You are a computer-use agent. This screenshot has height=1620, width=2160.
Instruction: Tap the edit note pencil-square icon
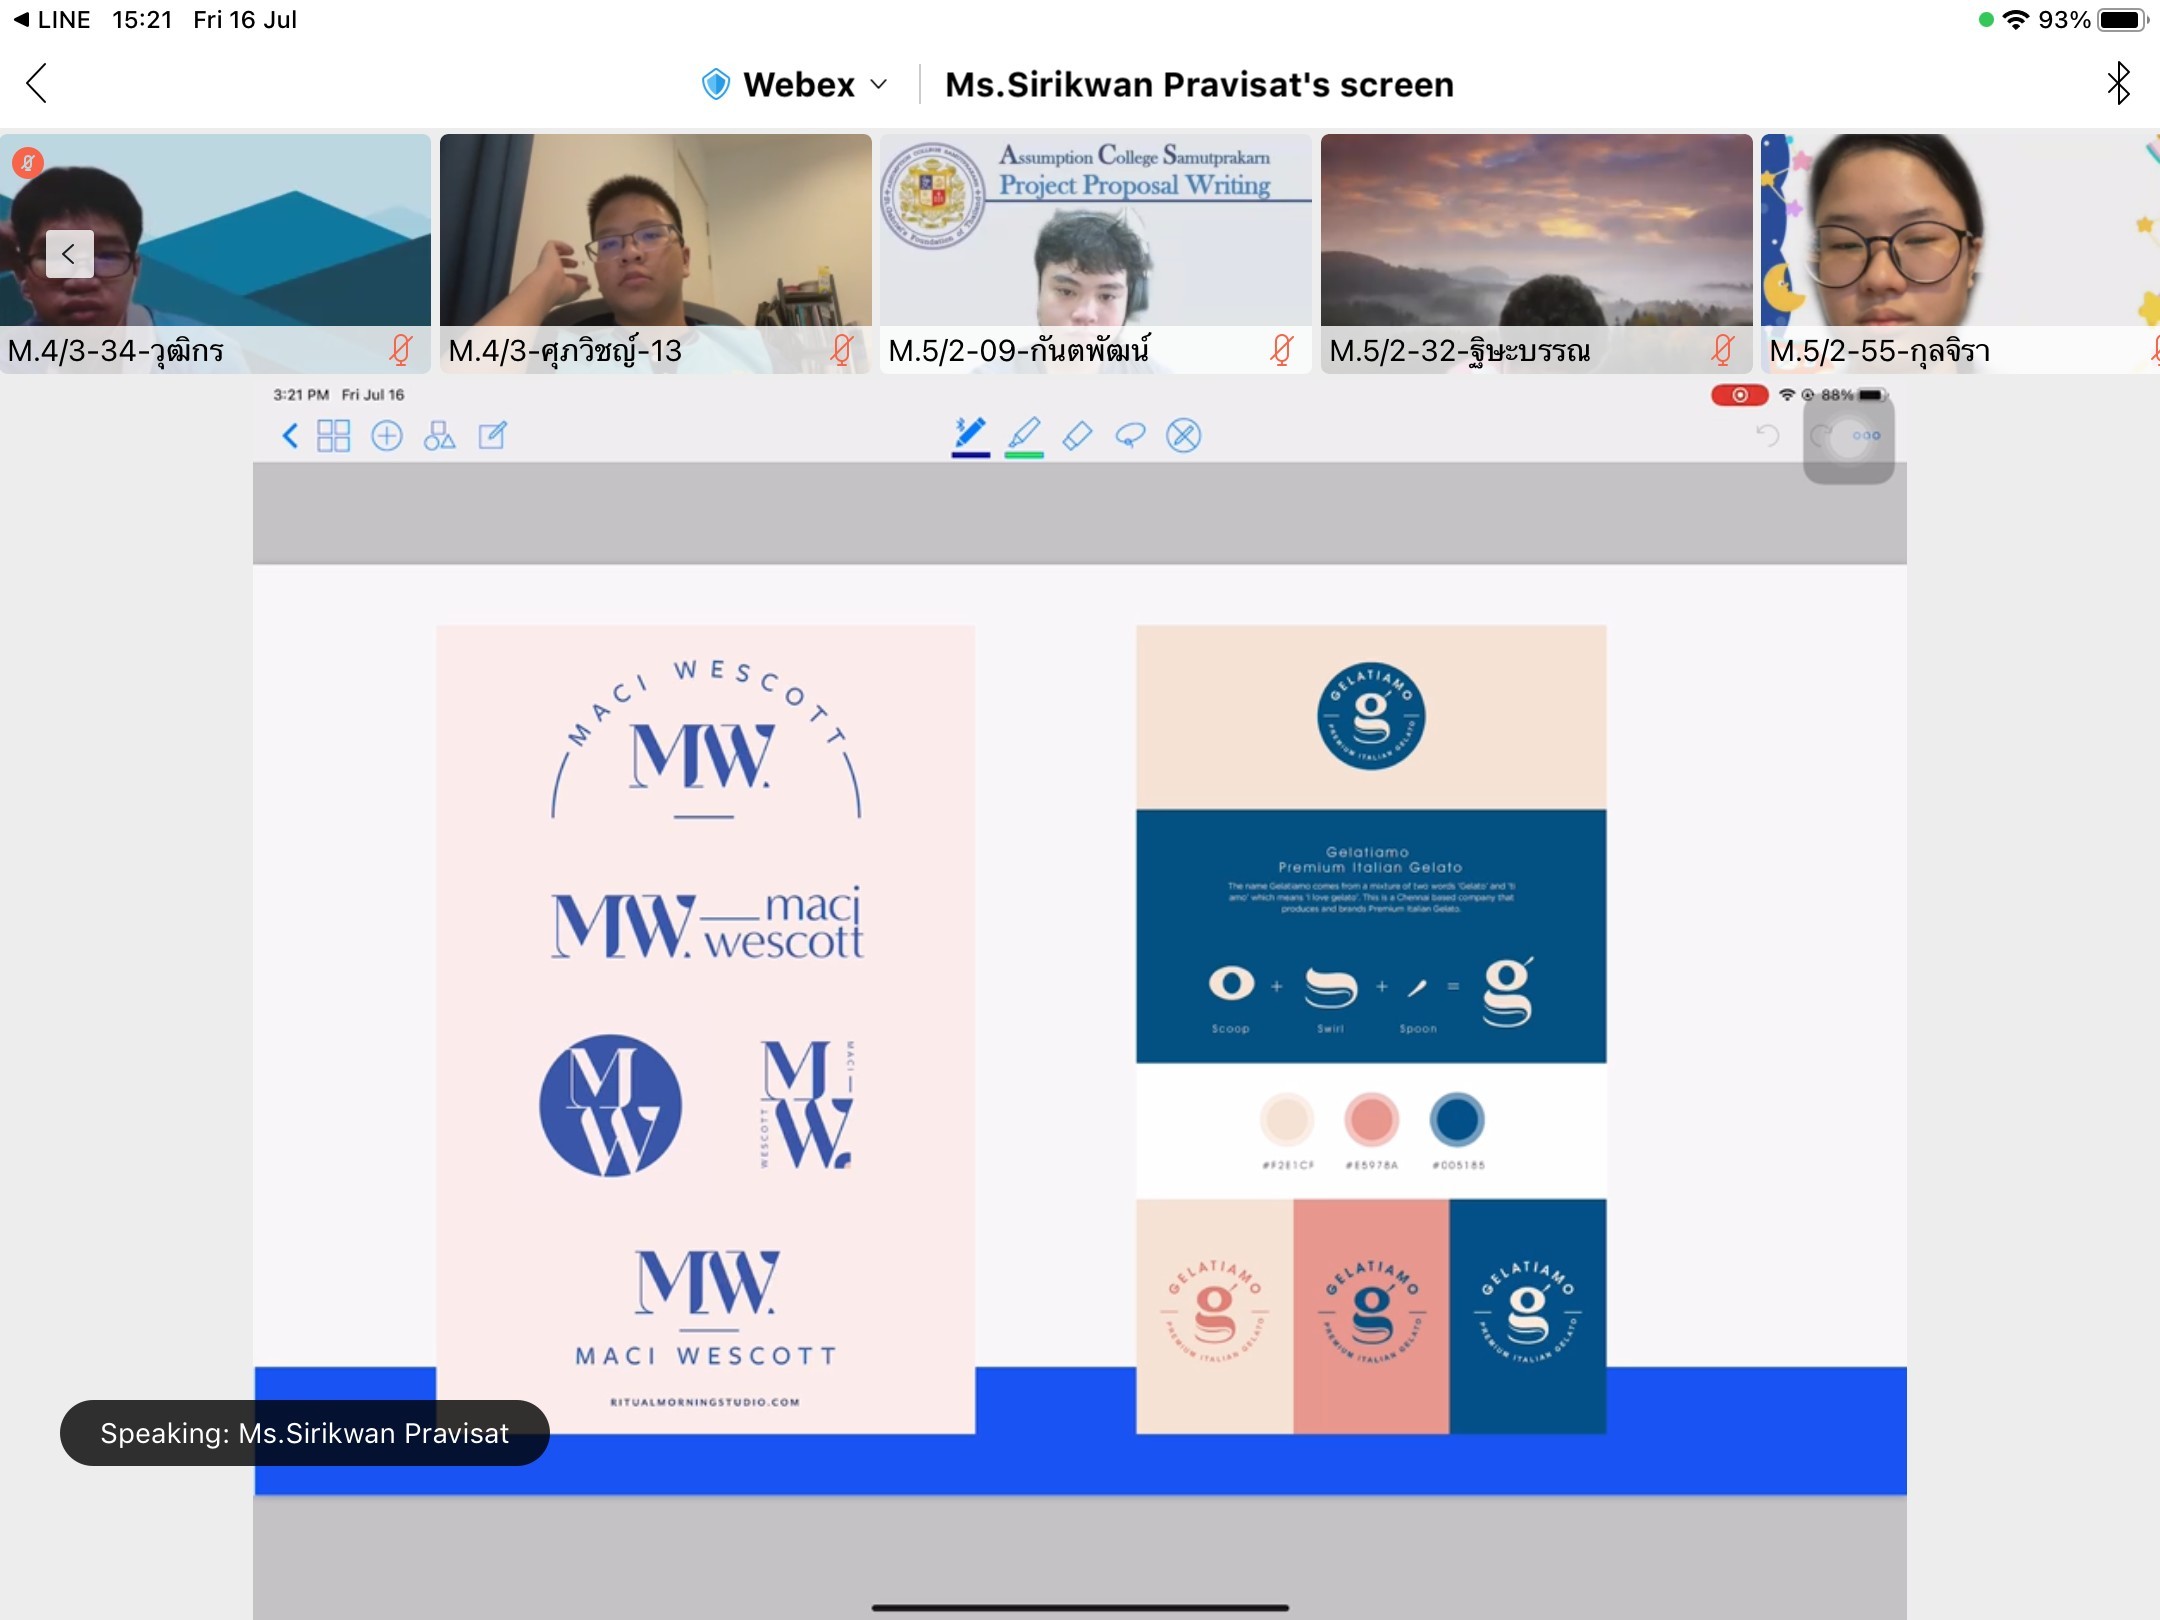[x=492, y=436]
